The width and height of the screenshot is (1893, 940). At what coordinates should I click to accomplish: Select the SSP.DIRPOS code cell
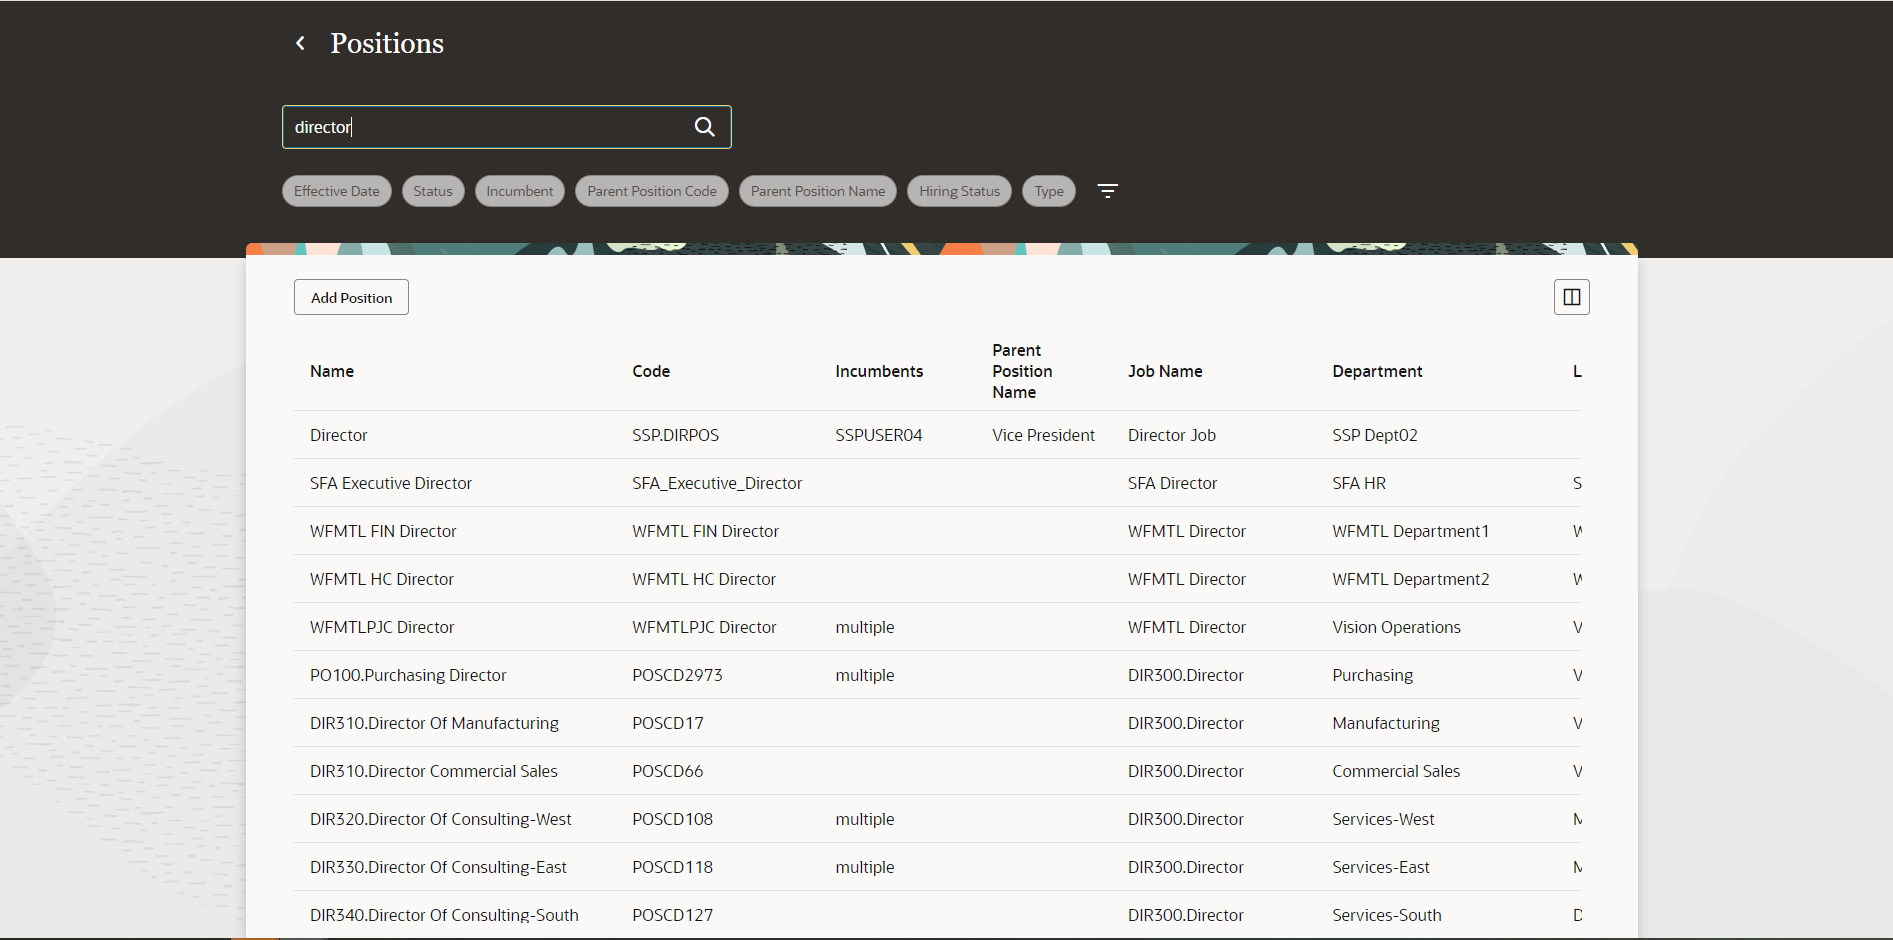[675, 435]
